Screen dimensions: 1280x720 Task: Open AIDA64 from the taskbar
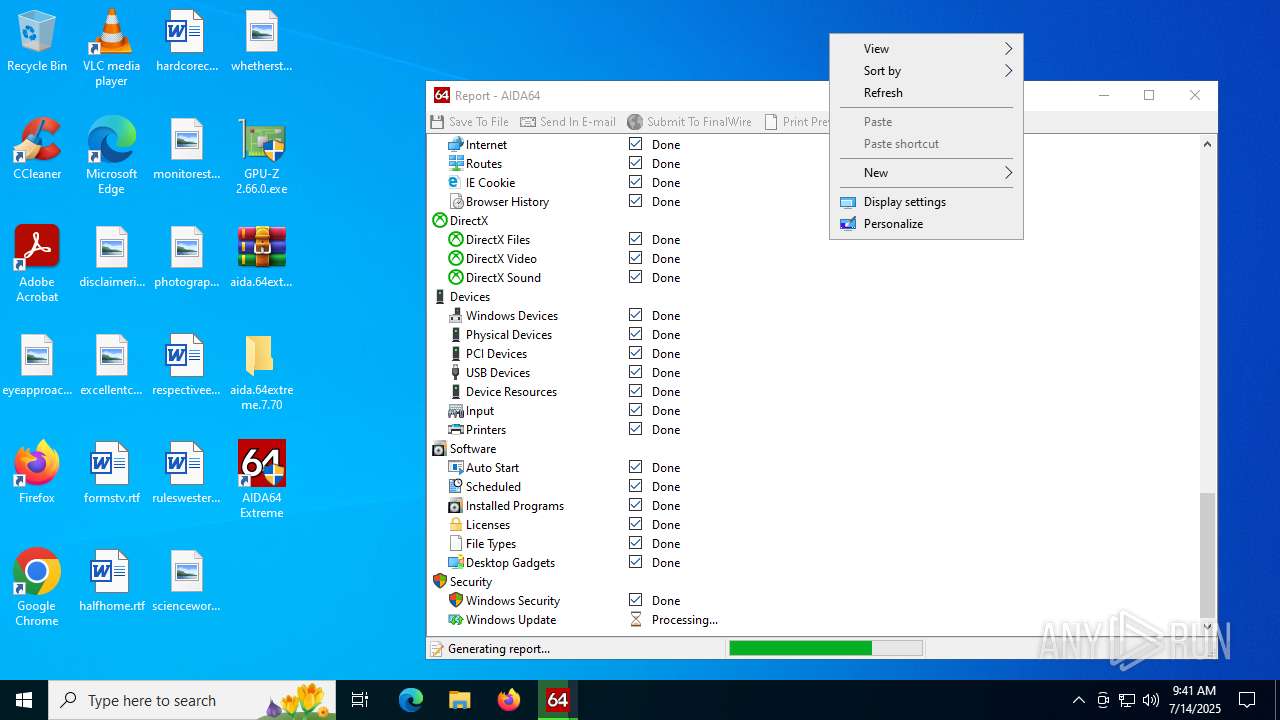[x=558, y=700]
